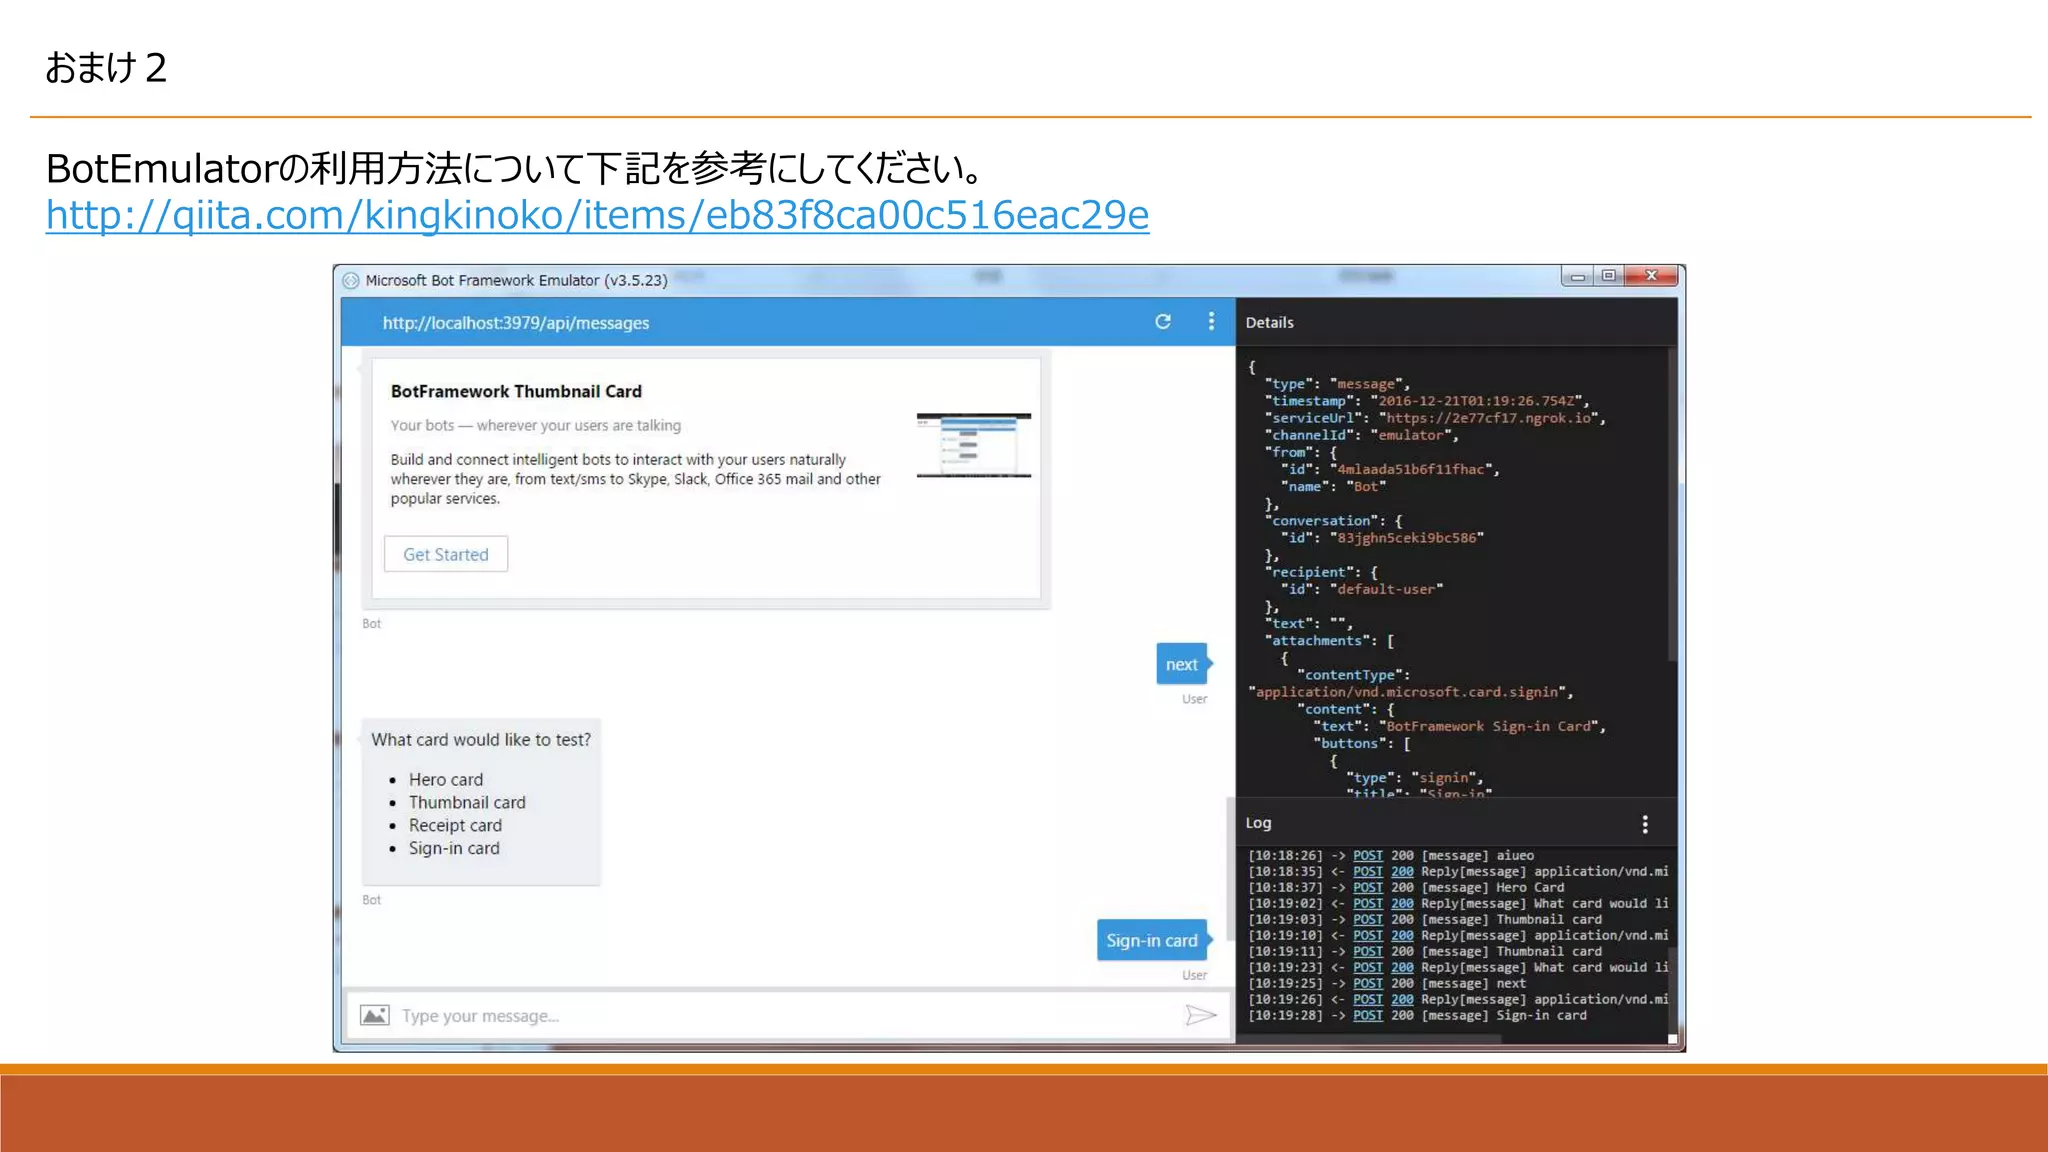Click the send message arrow icon
This screenshot has width=2048, height=1152.
[x=1200, y=1016]
